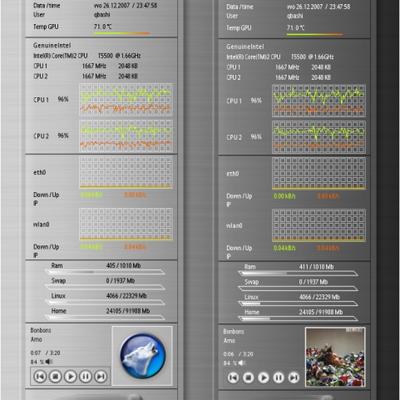Click the speaker volume icon in the dark right panel
Viewport: 400px width, 400px height.
(x=242, y=363)
